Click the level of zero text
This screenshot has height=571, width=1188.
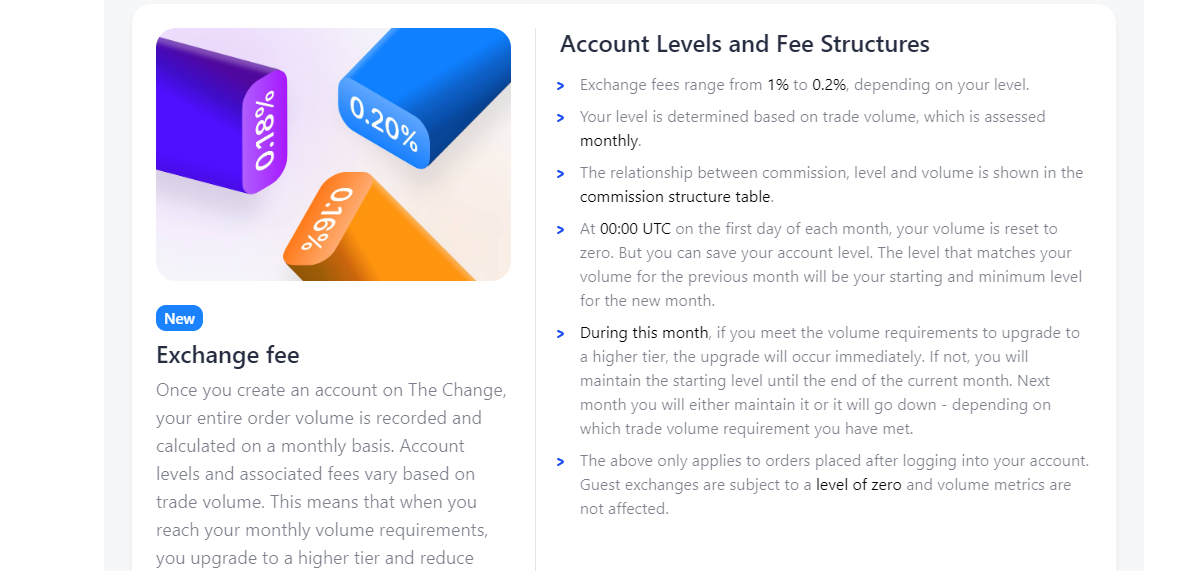point(858,485)
